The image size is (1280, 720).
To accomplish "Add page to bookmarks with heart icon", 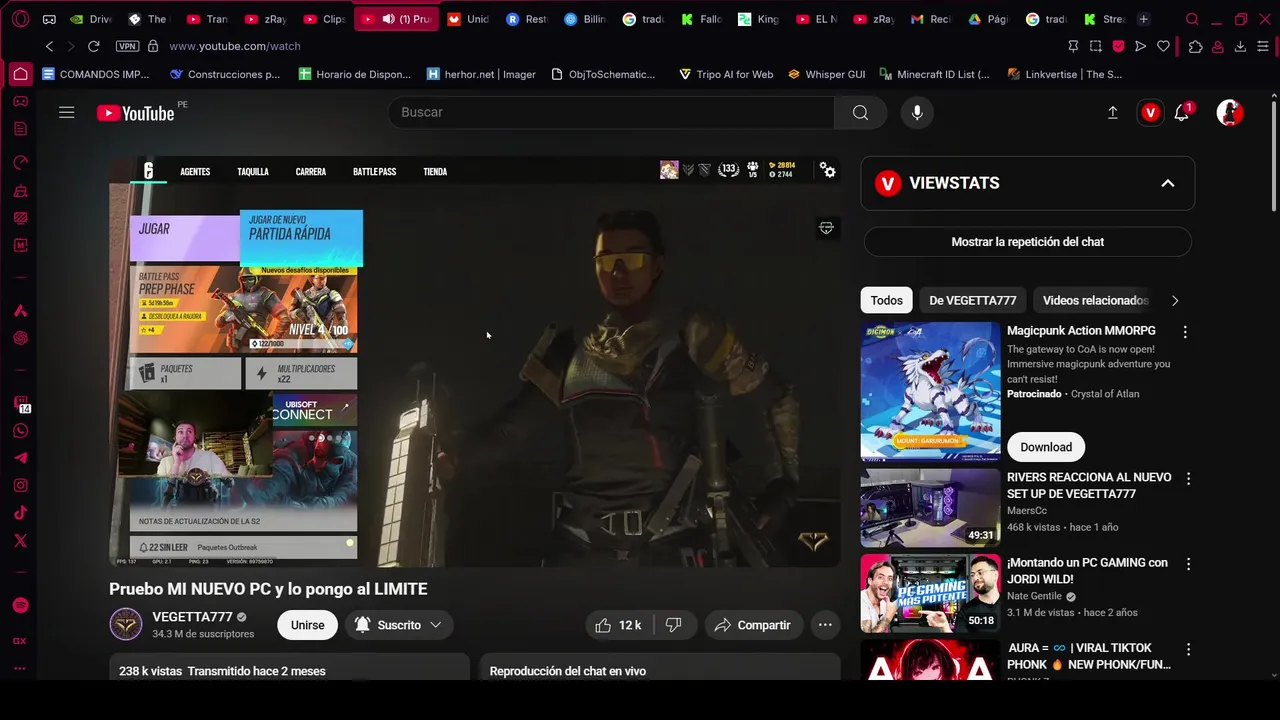I will [1163, 46].
